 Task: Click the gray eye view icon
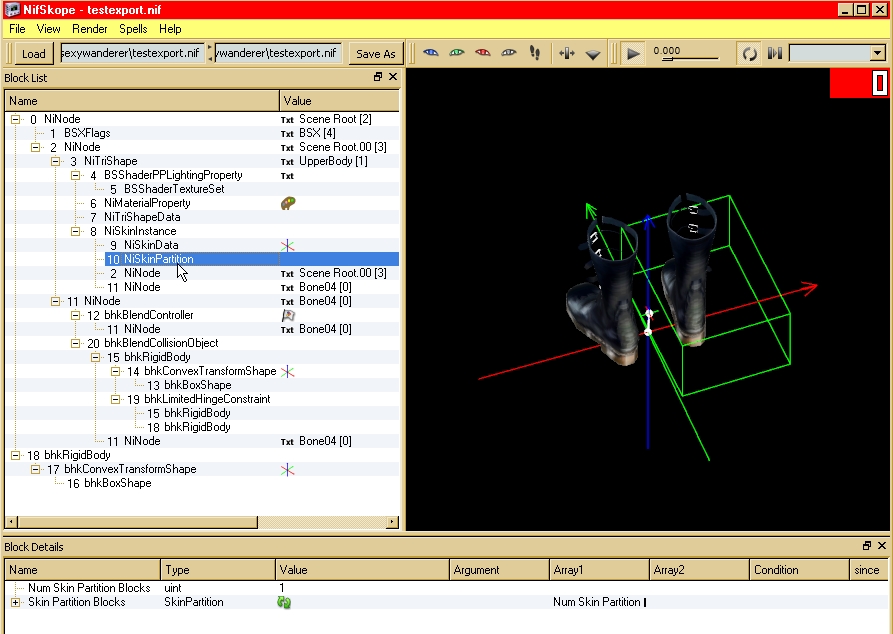point(509,53)
